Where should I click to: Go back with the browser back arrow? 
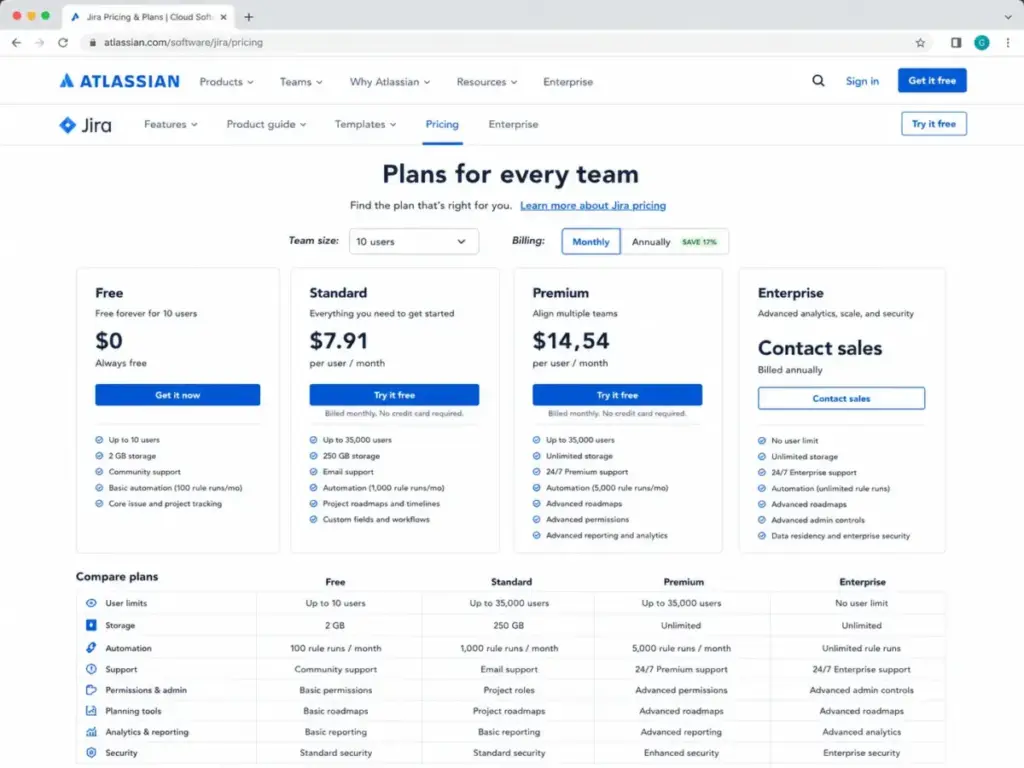(16, 42)
